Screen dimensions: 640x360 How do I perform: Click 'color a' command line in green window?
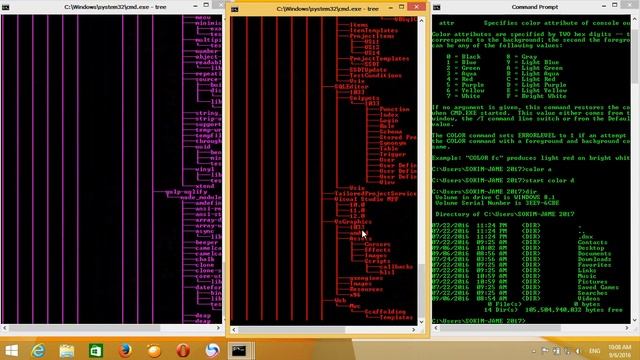click(491, 169)
